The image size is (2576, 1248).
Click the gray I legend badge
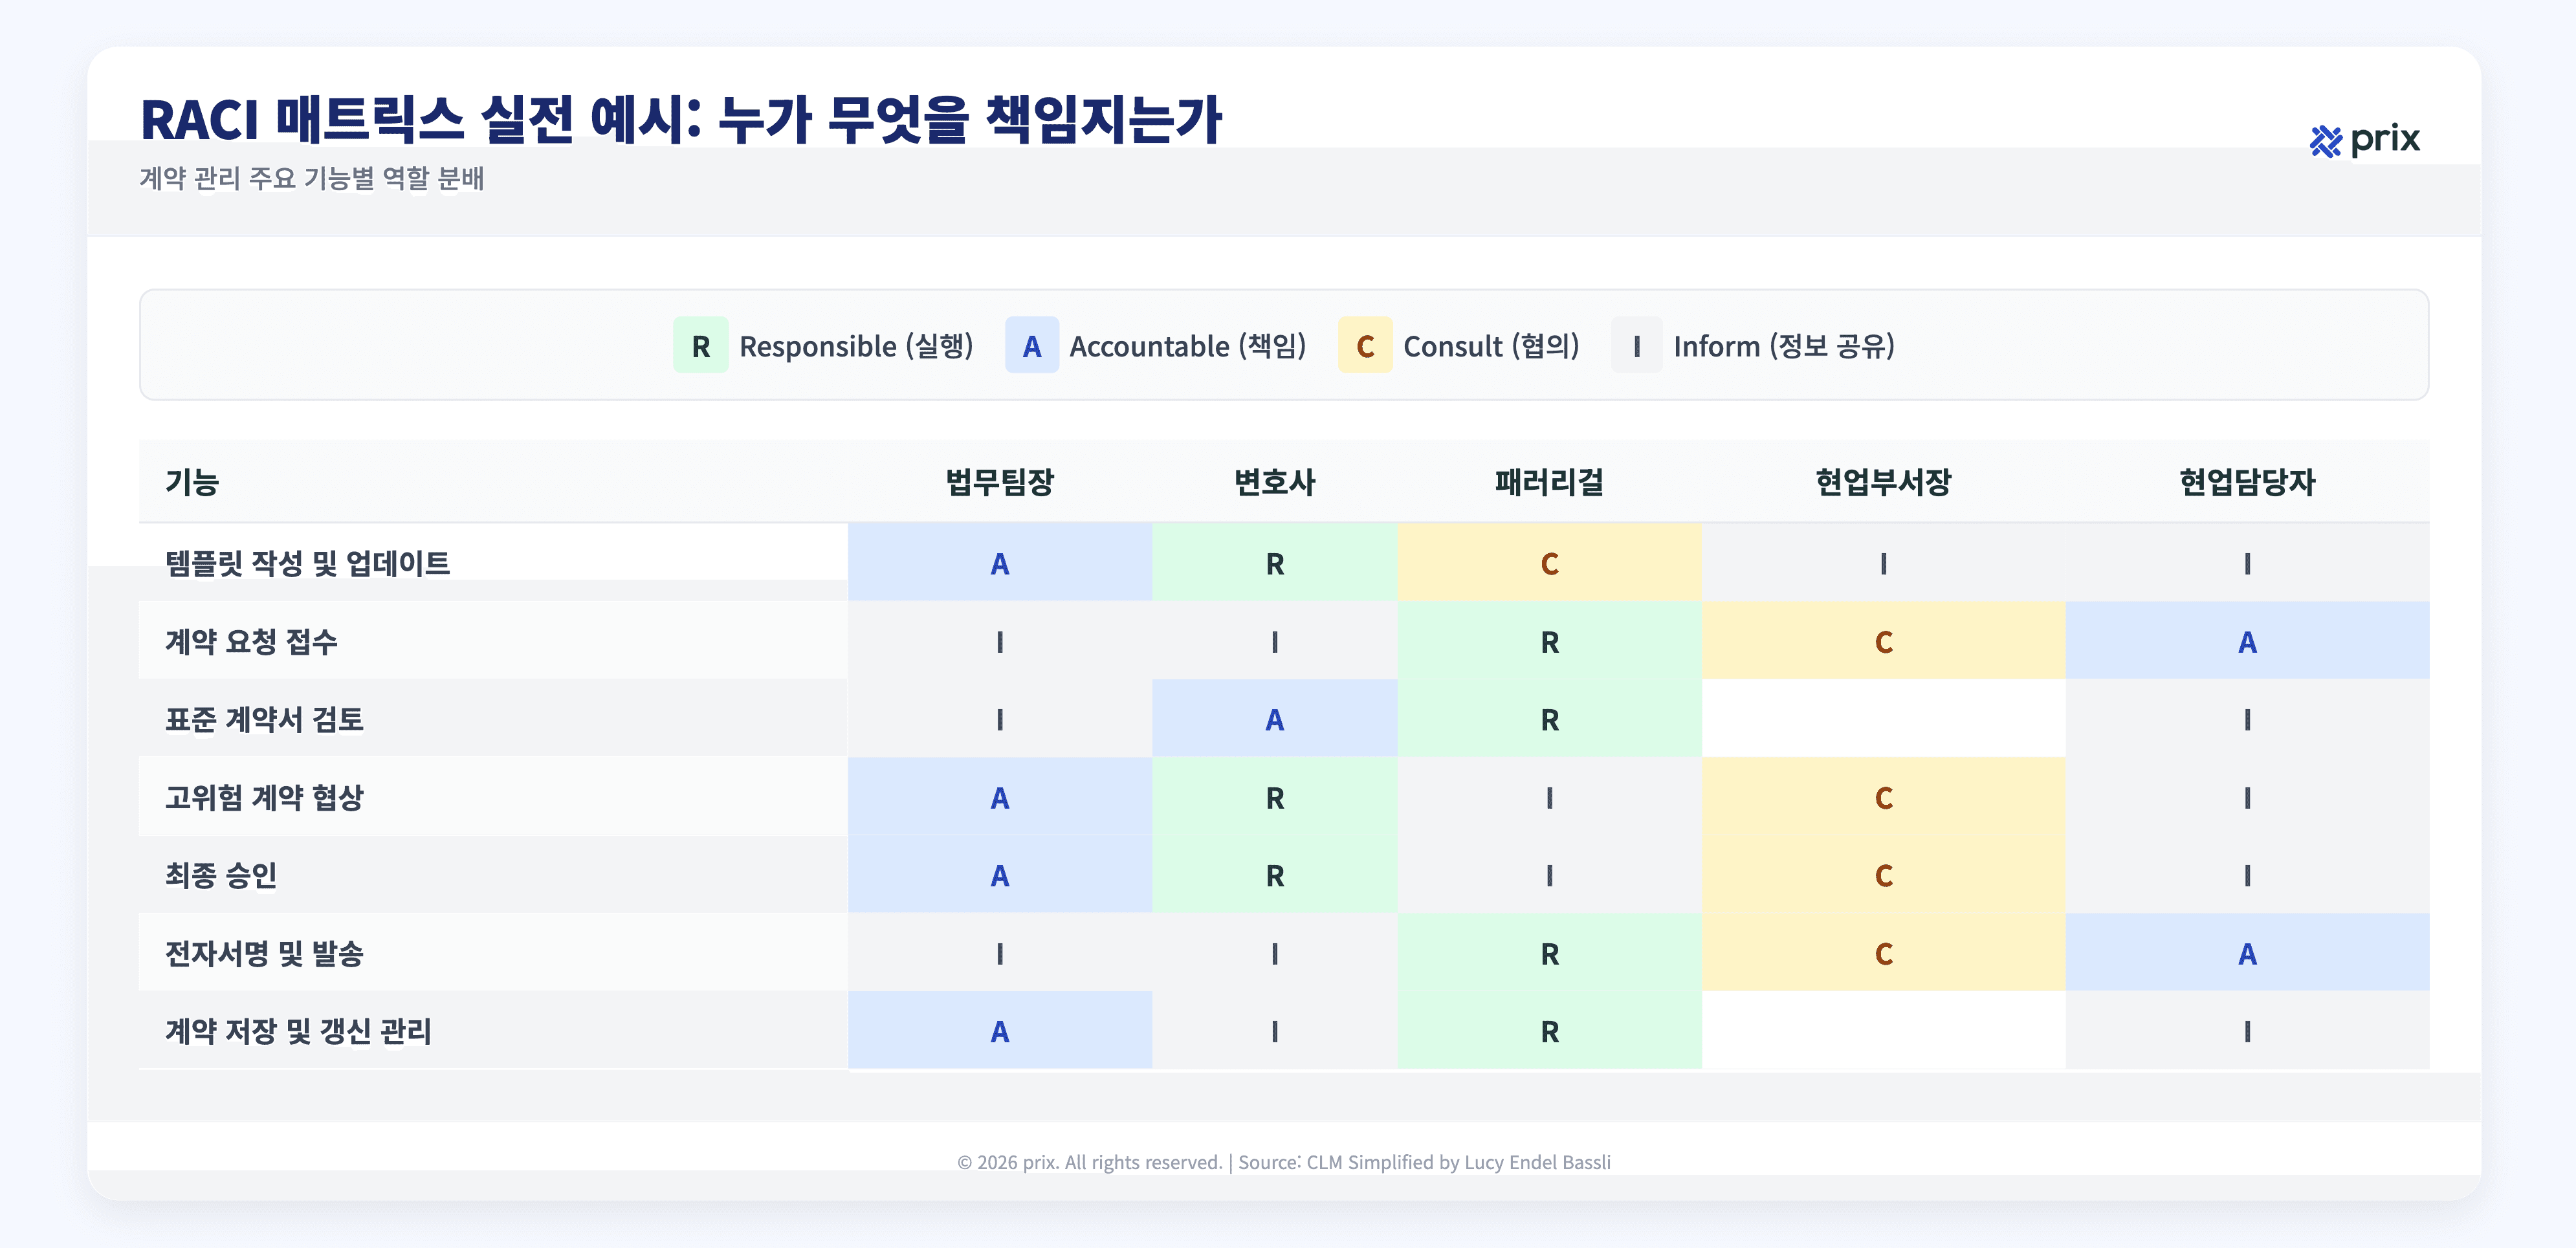pos(1636,346)
